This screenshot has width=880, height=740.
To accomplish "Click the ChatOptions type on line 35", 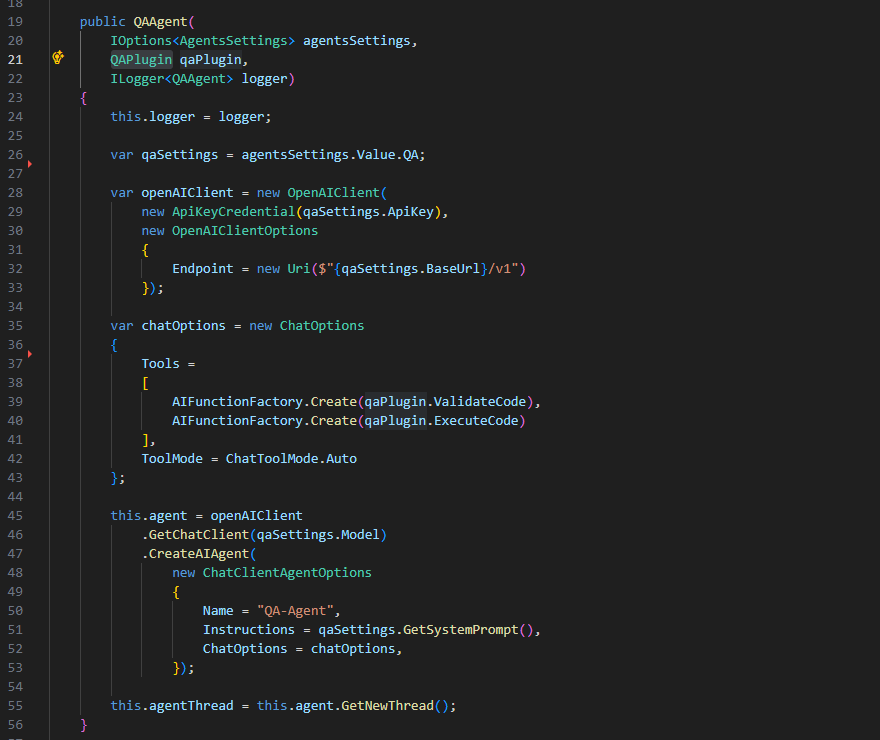I will click(x=322, y=326).
